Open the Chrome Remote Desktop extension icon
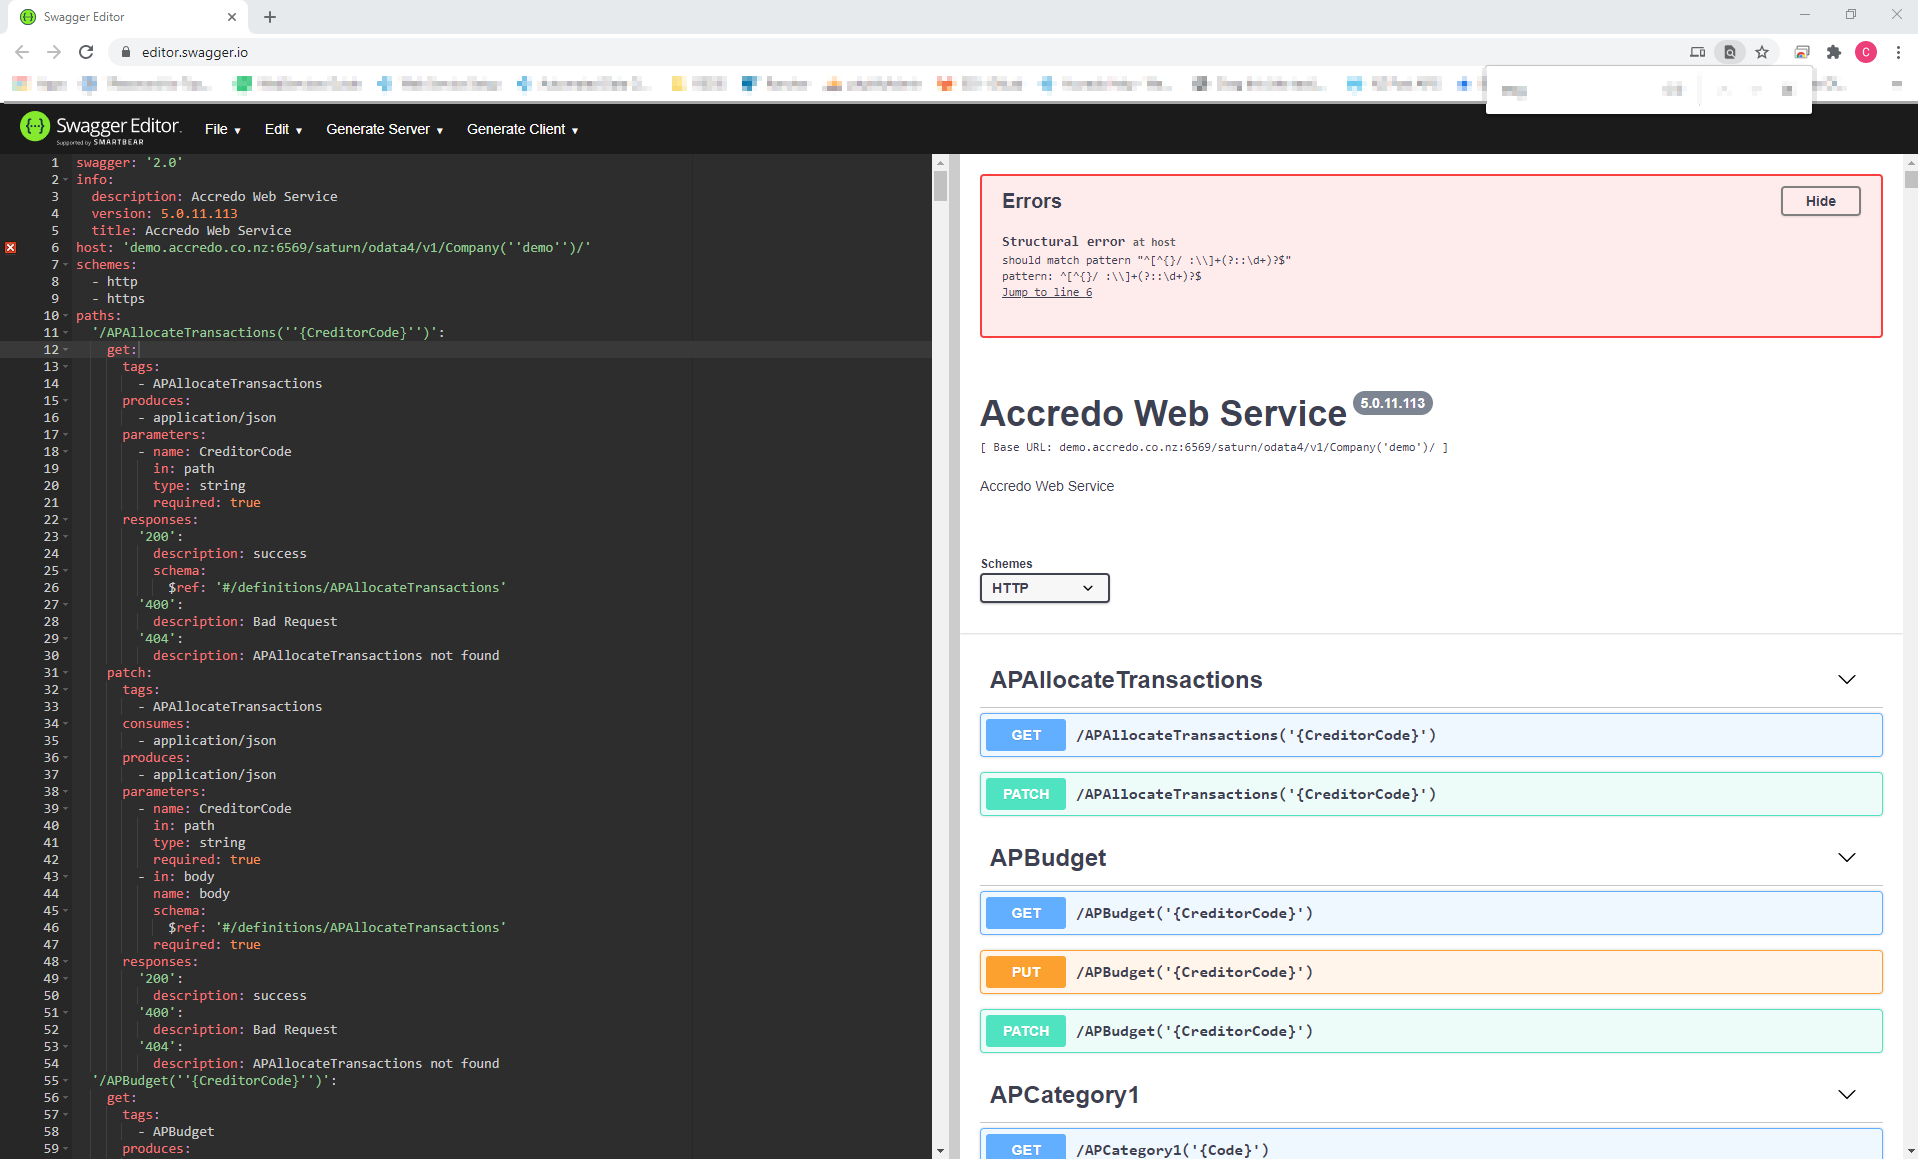This screenshot has width=1918, height=1159. [x=1802, y=52]
